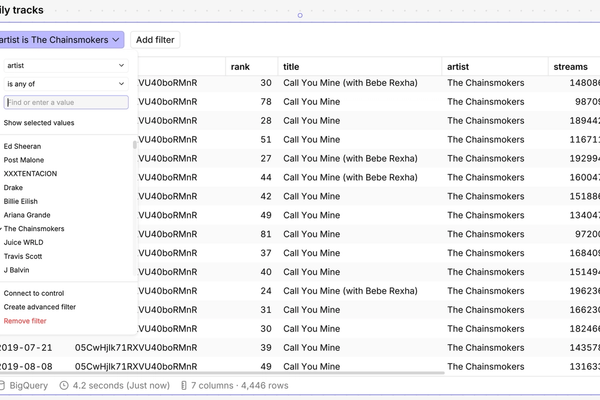Select Juice WRLD in the value list

23,243
